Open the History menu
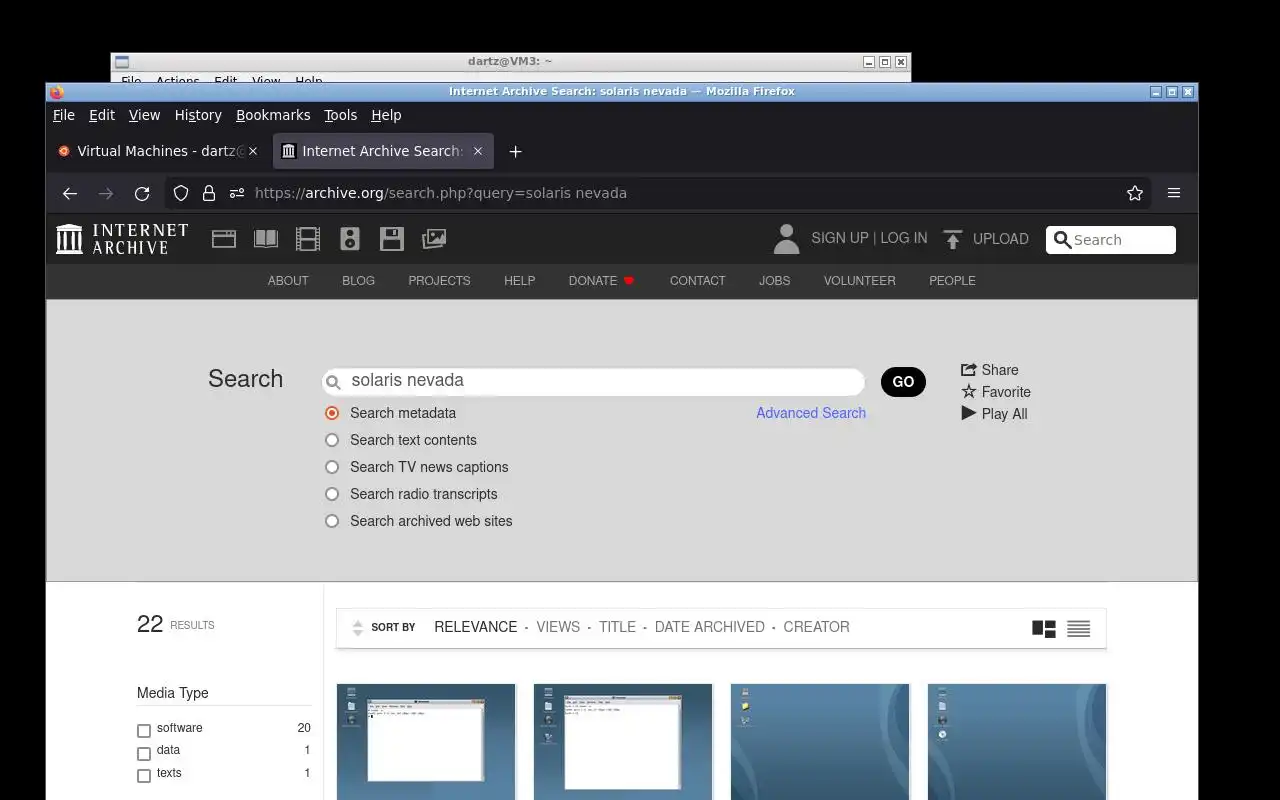 point(198,115)
